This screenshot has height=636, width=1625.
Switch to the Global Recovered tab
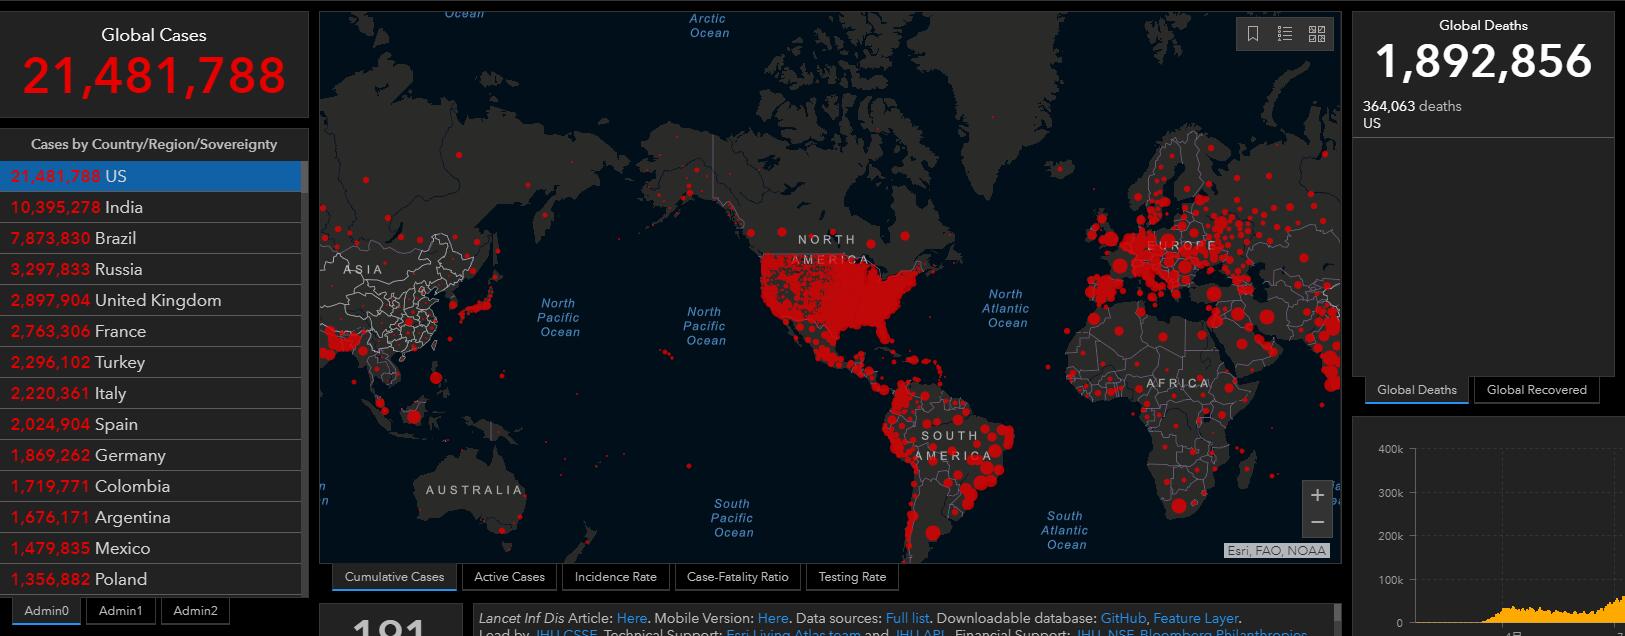pyautogui.click(x=1536, y=390)
